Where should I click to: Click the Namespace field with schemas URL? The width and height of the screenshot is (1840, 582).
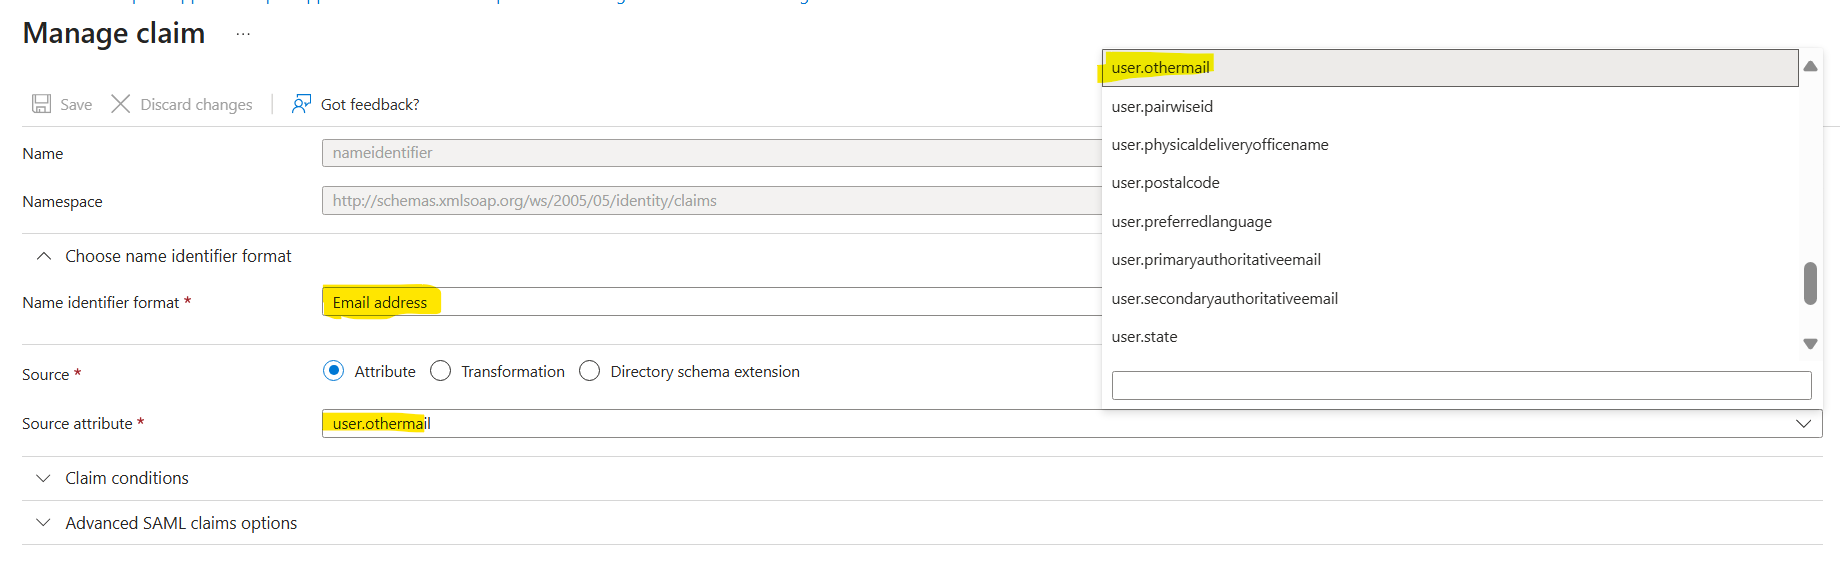click(x=711, y=201)
